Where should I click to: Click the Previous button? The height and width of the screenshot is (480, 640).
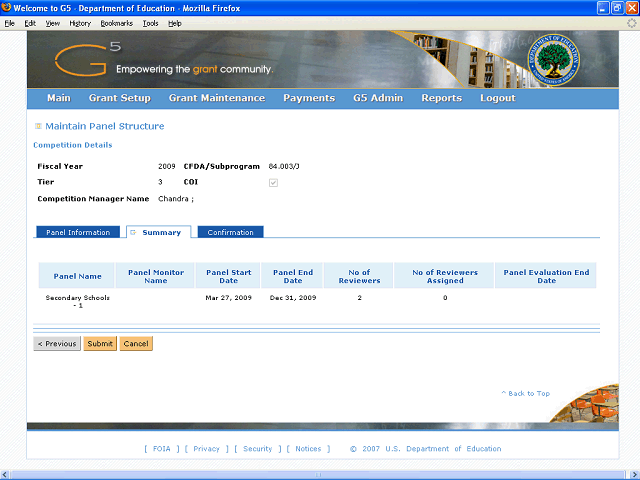click(57, 344)
